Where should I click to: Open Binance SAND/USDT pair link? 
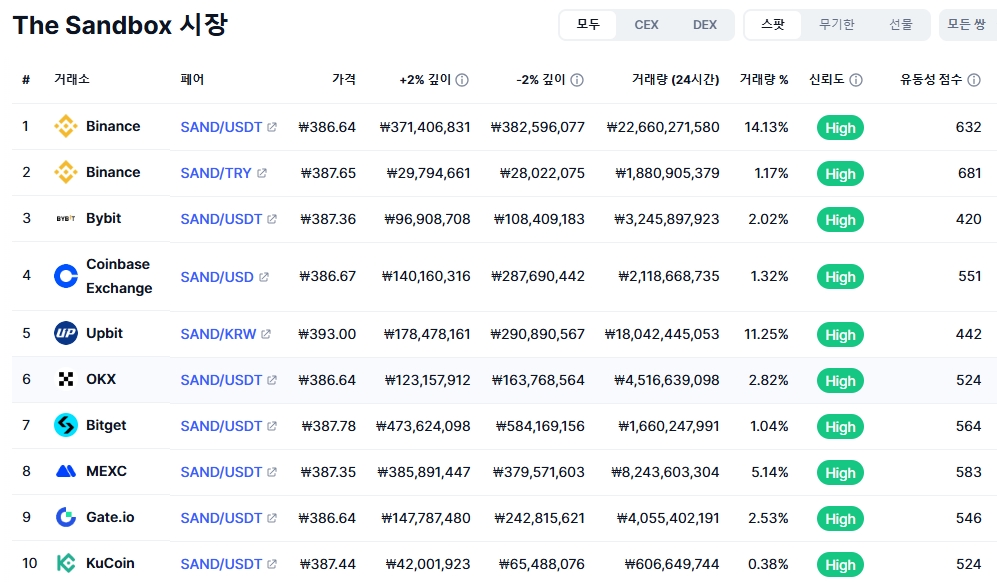(221, 127)
